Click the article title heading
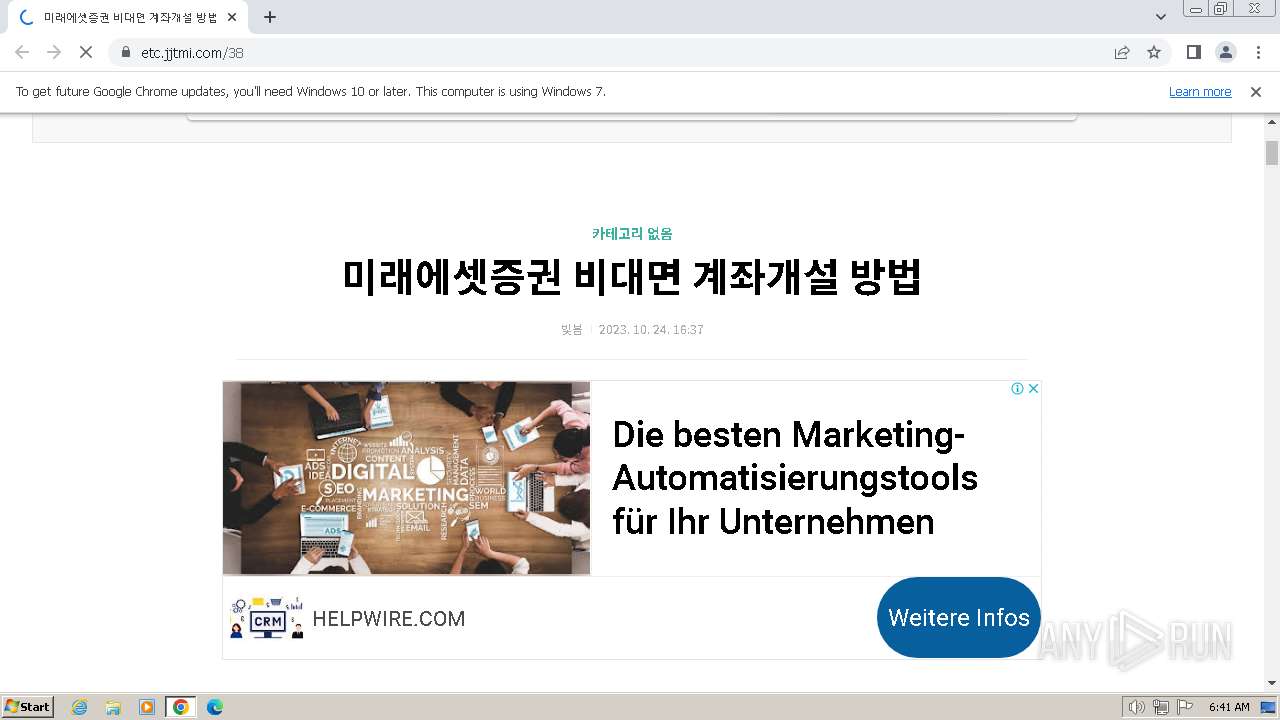Screen dimensions: 1280x720 pyautogui.click(x=632, y=277)
